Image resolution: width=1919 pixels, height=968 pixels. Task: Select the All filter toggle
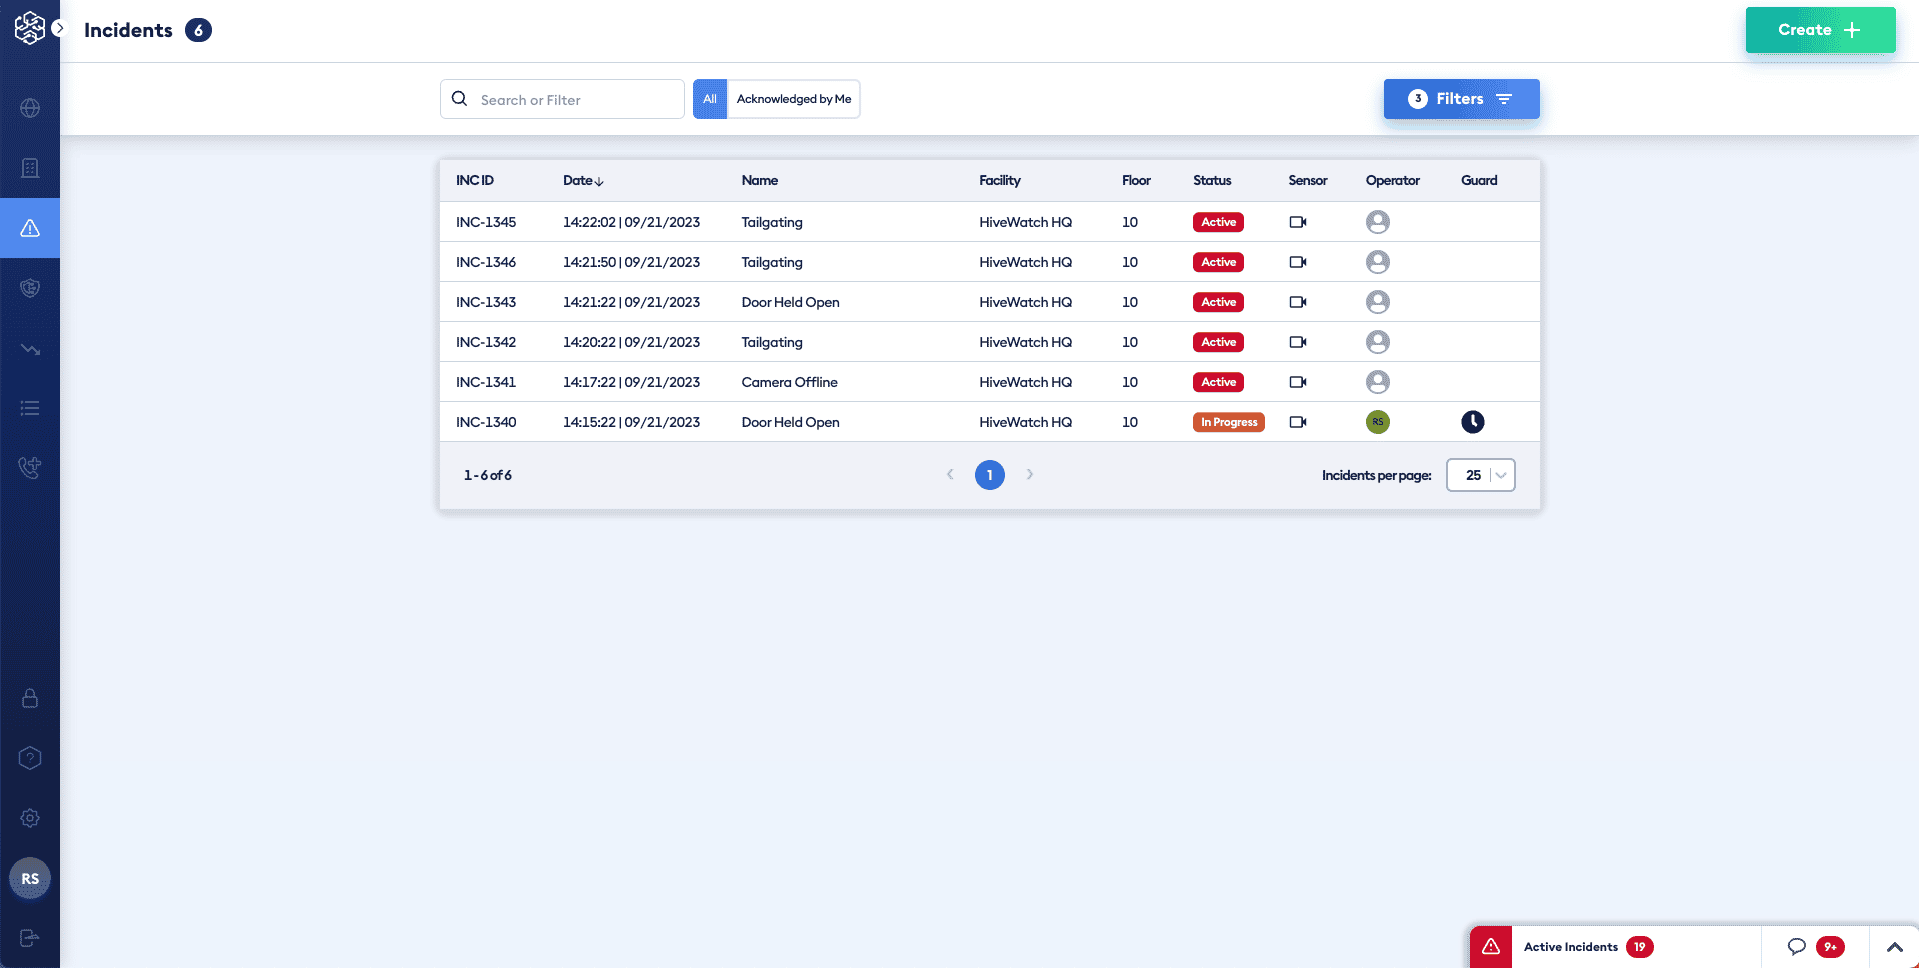[x=710, y=99]
